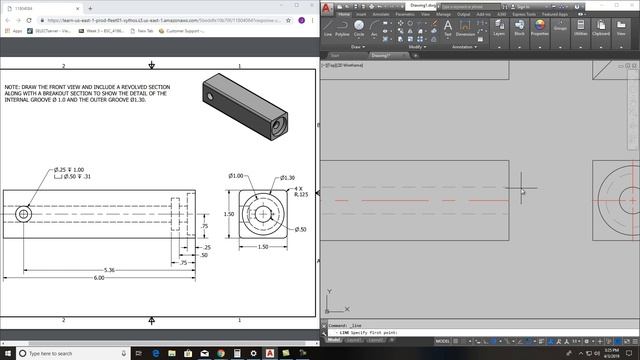
Task: Click the Plot icon in quick access toolbar
Action: click(371, 7)
